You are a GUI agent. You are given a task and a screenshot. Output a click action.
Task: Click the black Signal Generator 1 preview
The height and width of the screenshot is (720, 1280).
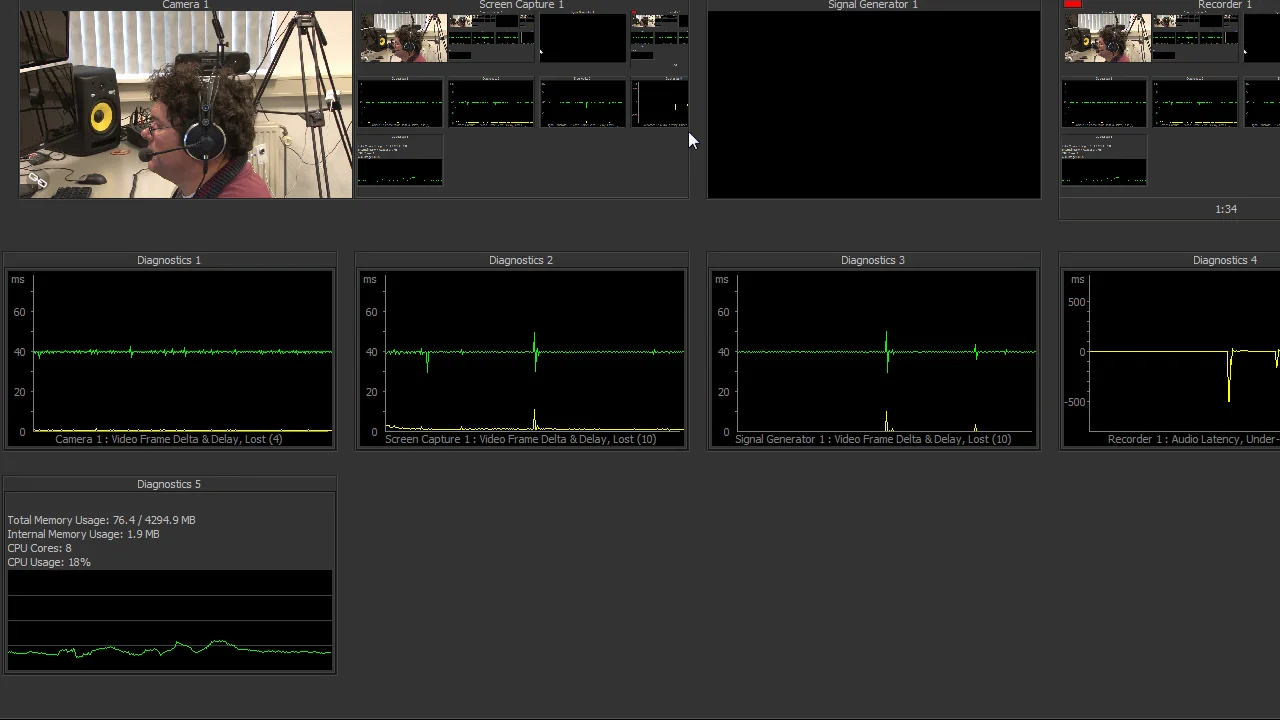pyautogui.click(x=873, y=104)
